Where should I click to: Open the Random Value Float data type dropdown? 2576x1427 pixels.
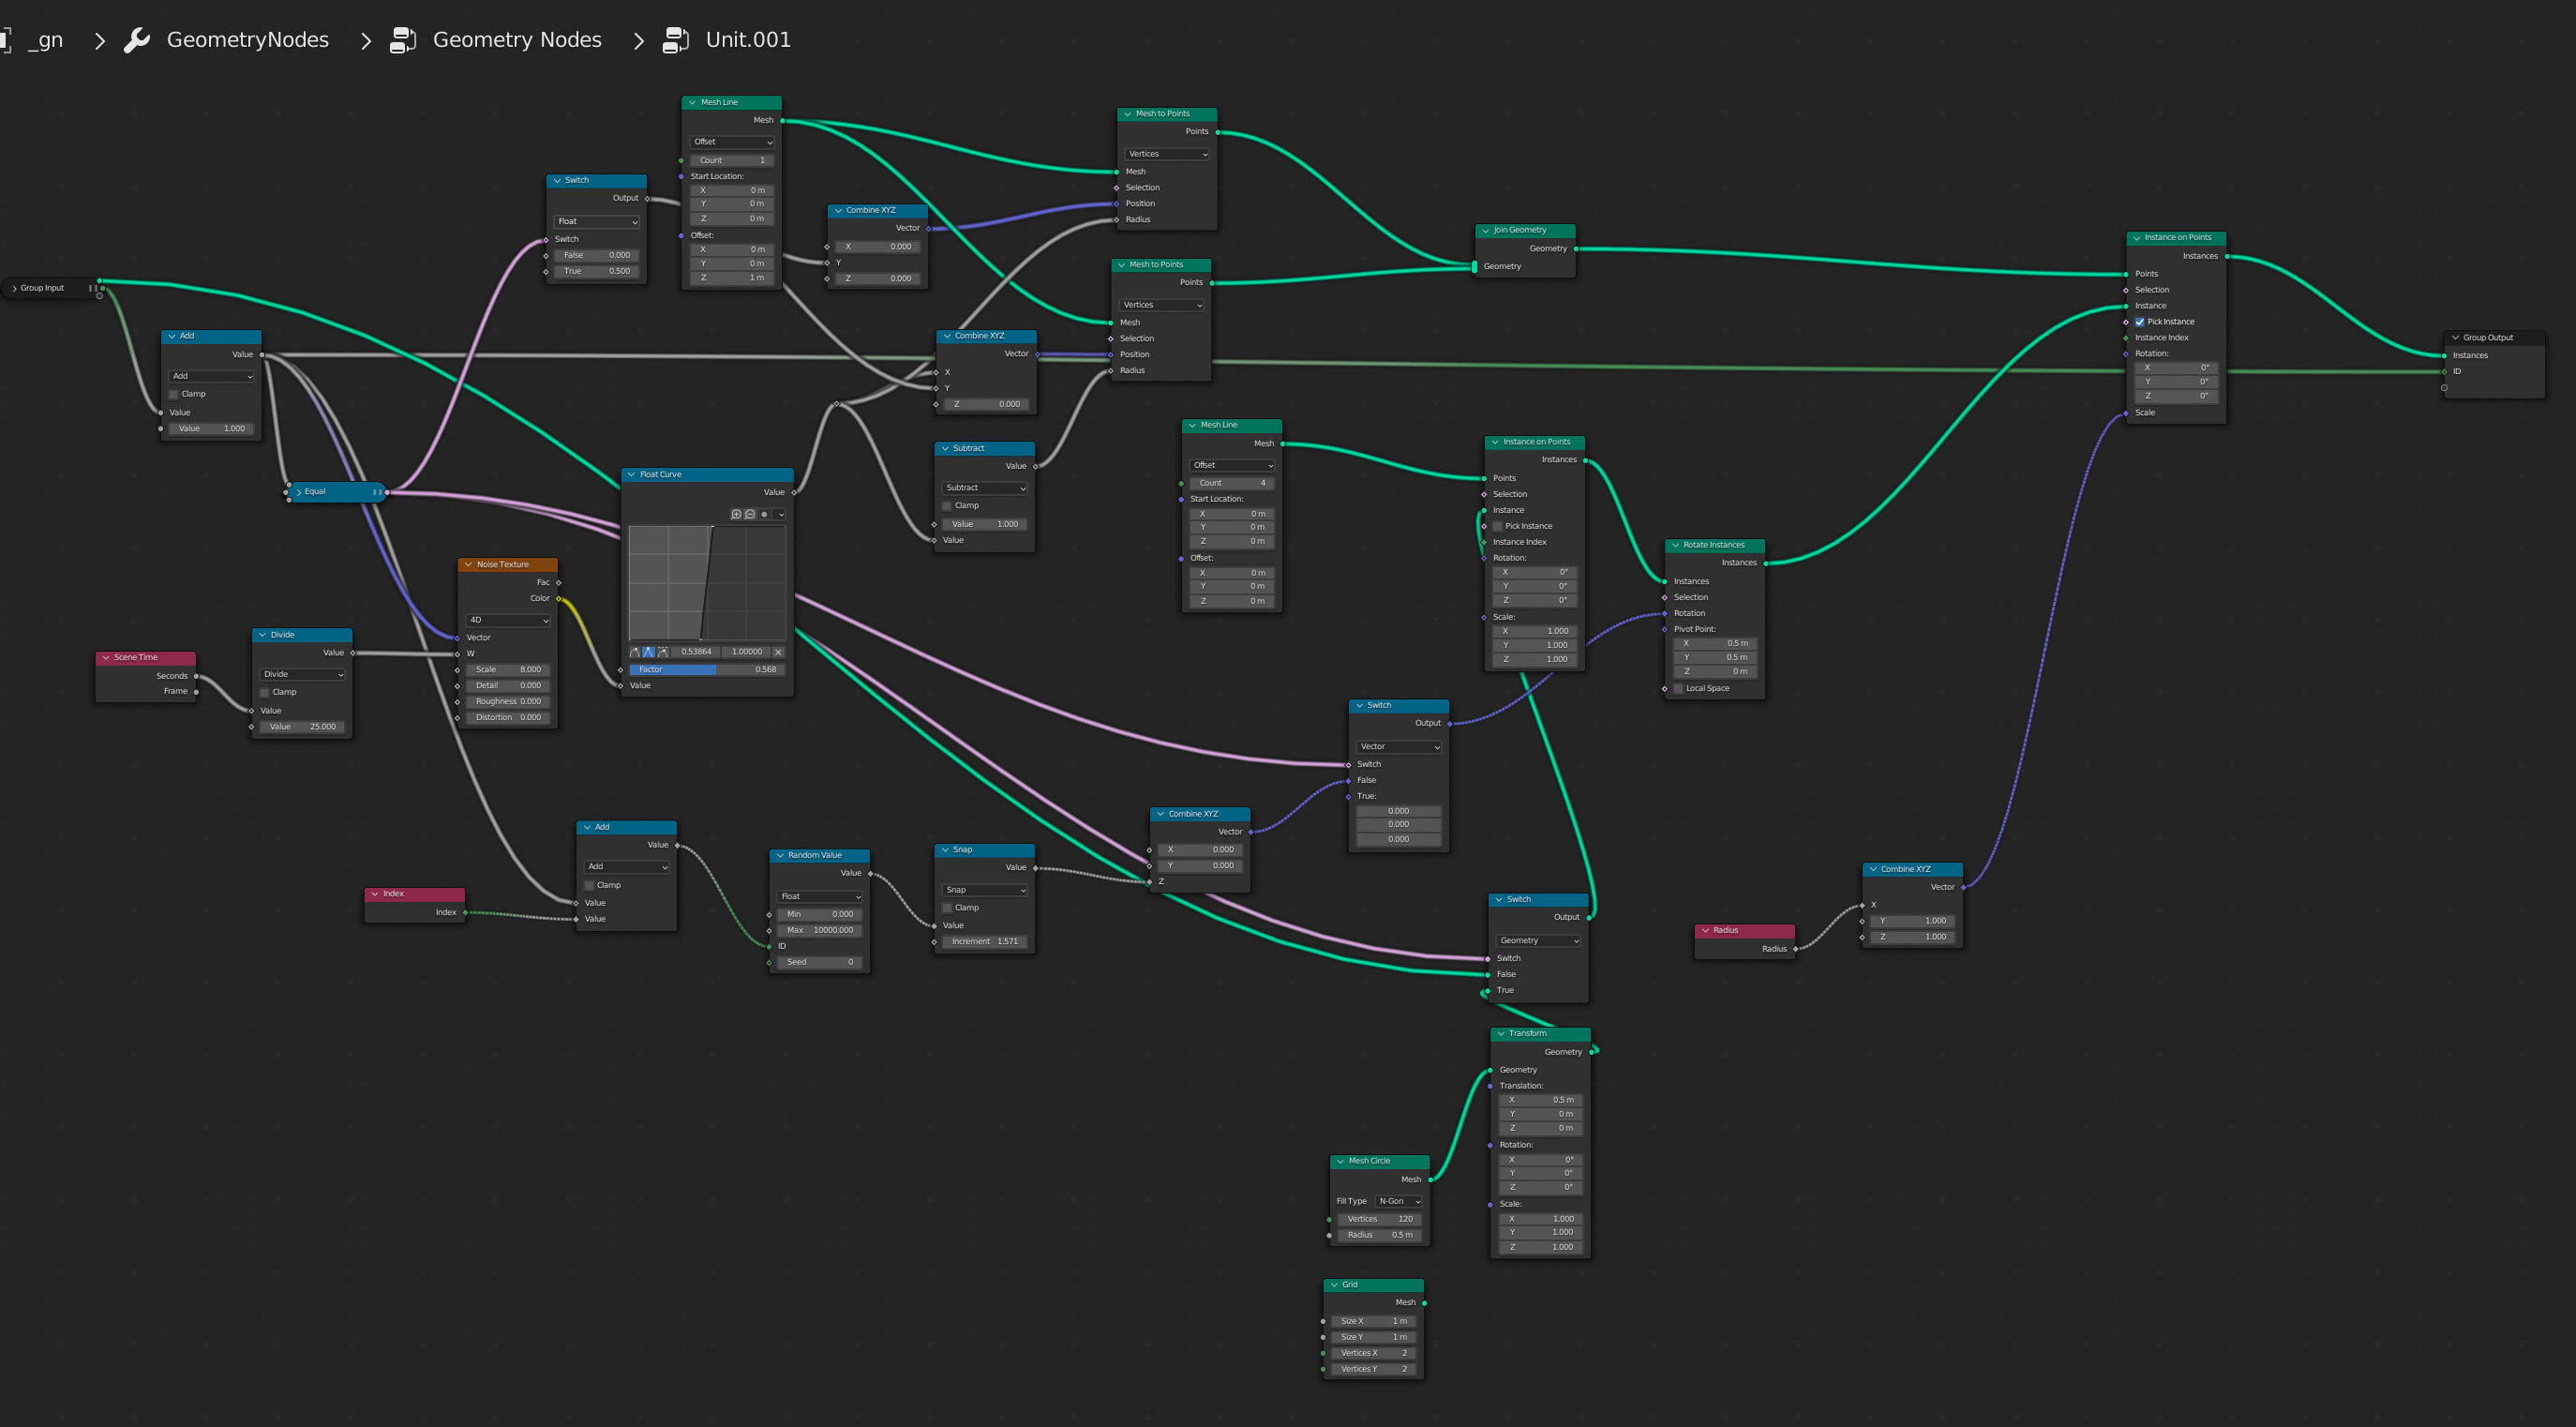(x=819, y=896)
